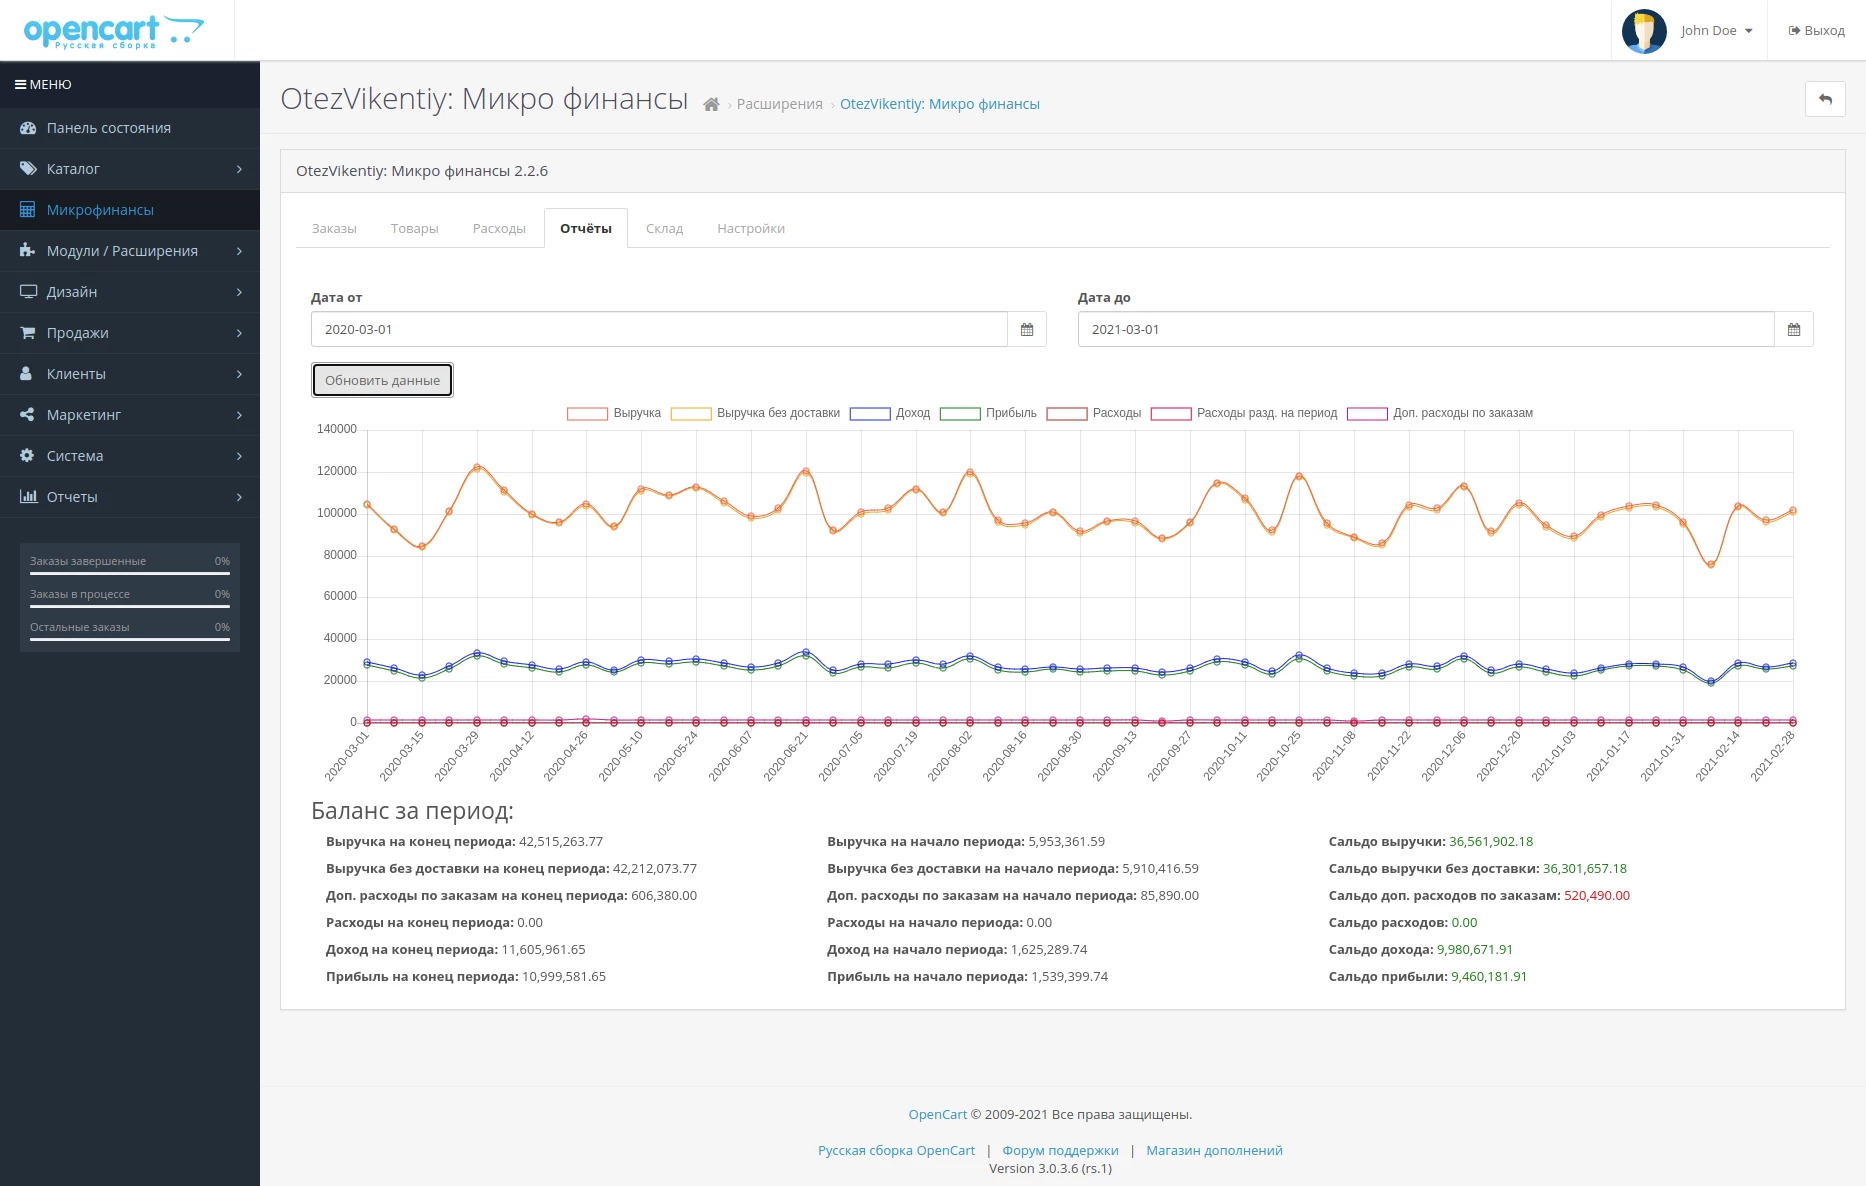Click the Каталог tags icon

tap(28, 169)
